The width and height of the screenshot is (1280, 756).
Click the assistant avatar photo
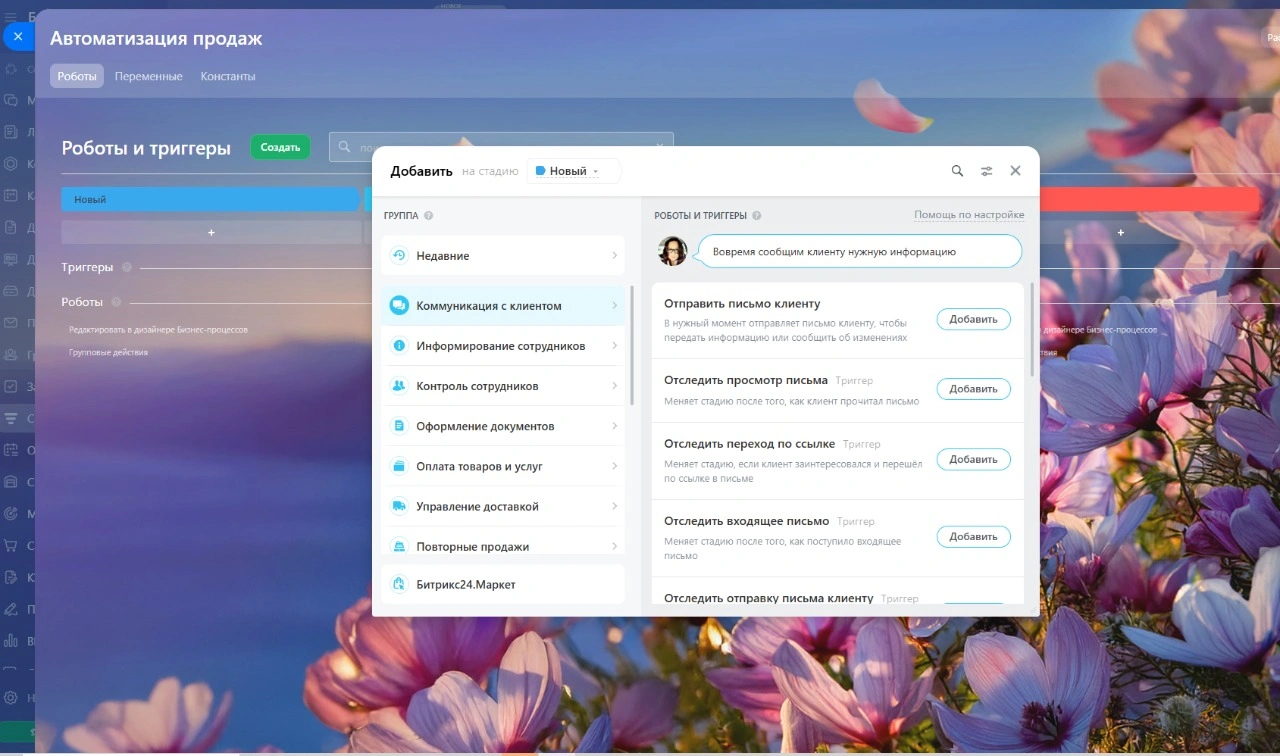click(673, 251)
